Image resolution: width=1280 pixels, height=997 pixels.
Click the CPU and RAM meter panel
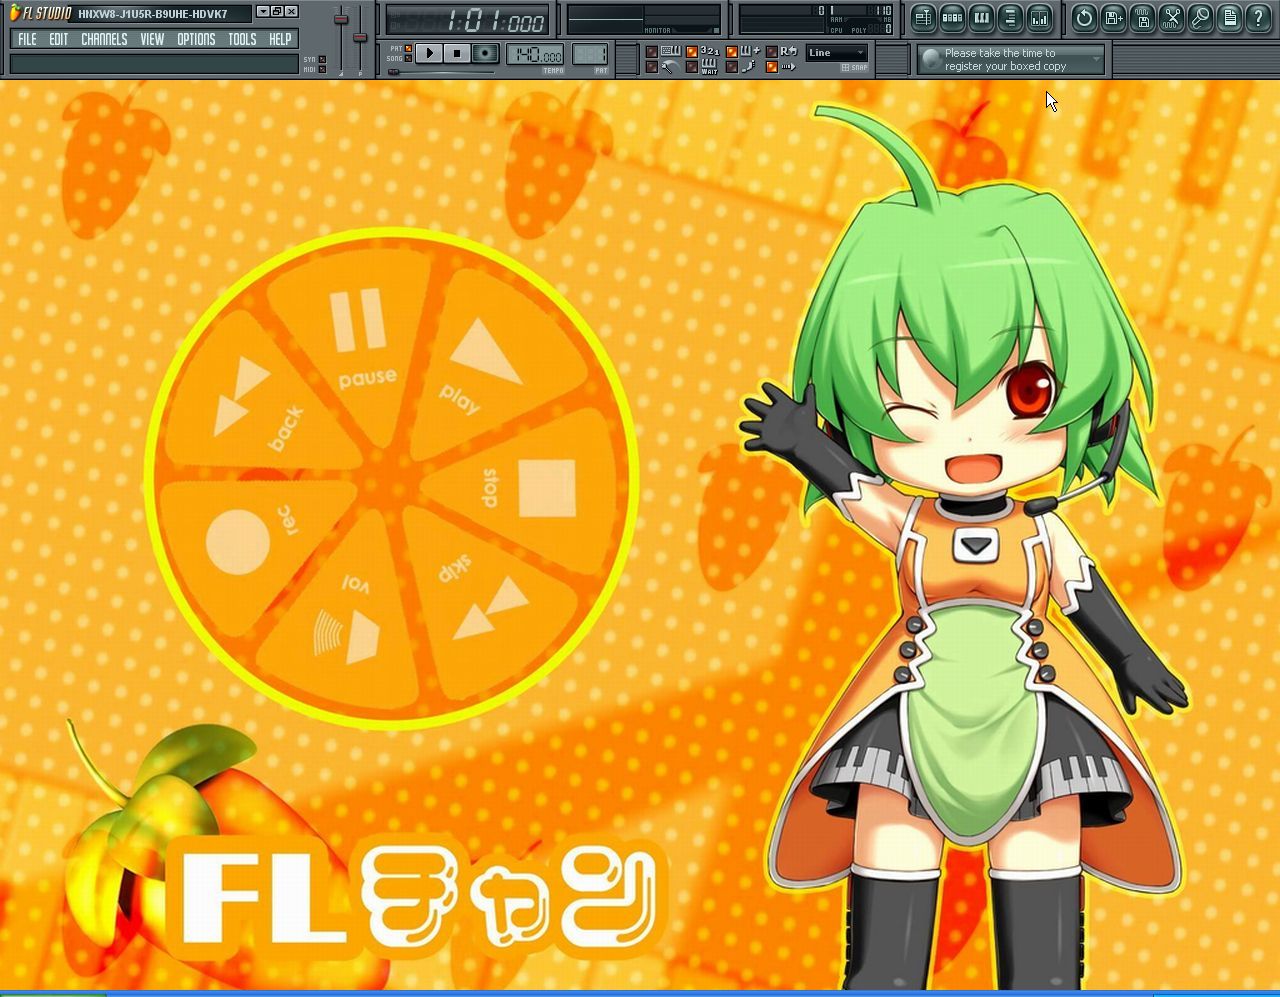(x=816, y=19)
